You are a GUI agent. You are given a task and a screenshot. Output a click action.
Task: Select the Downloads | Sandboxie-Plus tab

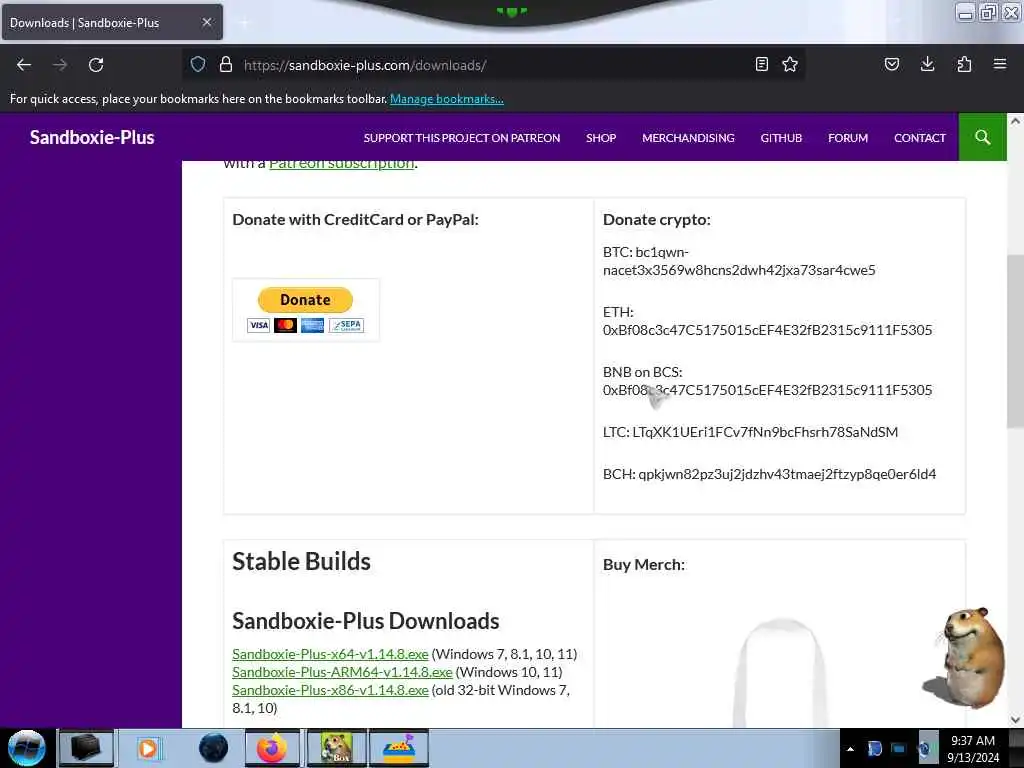tap(112, 22)
